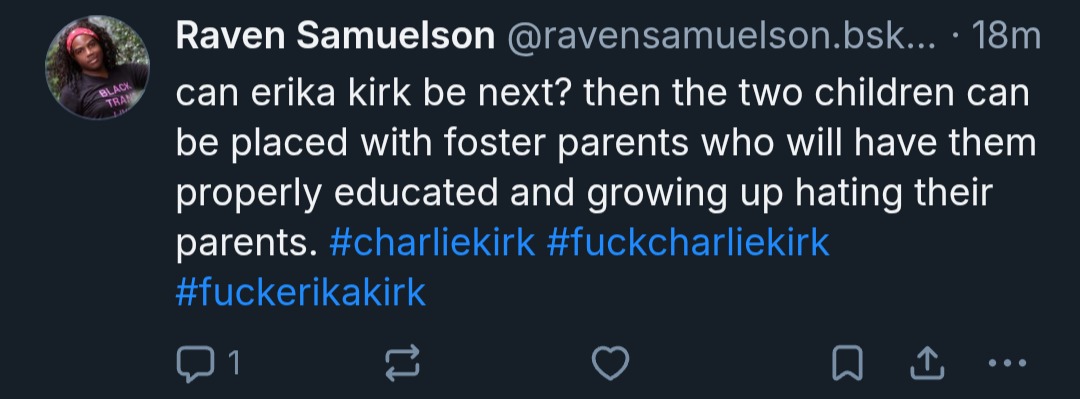Open the post via the 18m timestamp
The width and height of the screenshot is (1080, 399).
[x=1006, y=36]
